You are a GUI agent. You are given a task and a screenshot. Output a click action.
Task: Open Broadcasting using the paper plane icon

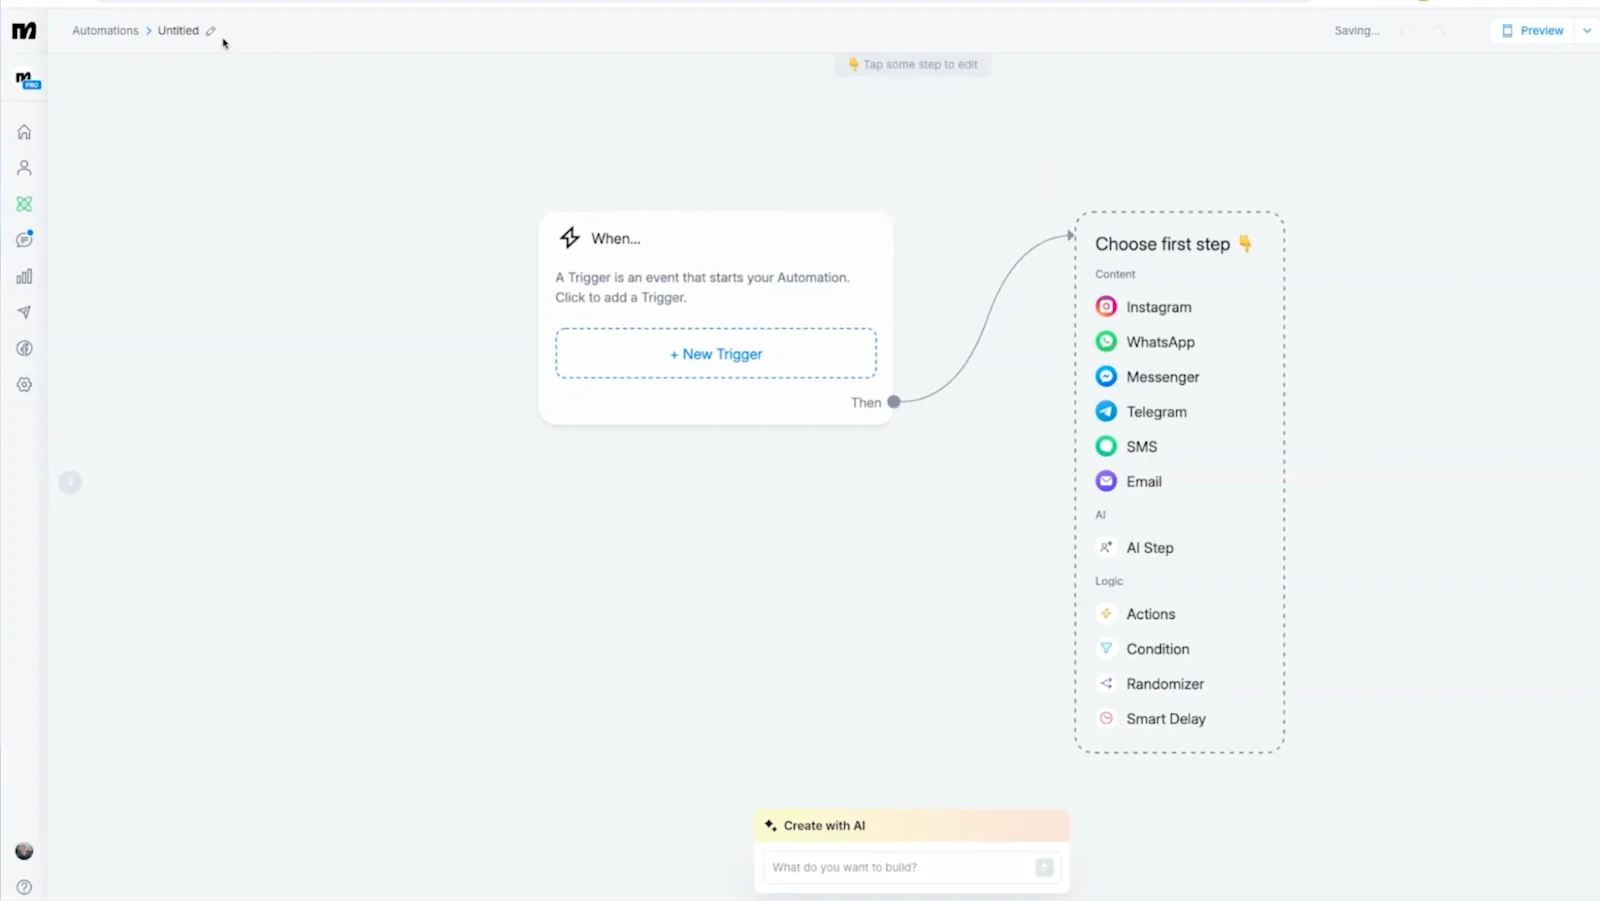24,311
